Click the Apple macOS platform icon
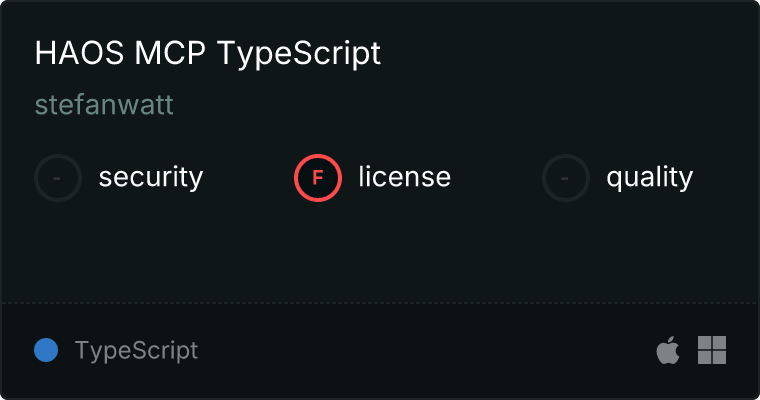 click(667, 351)
